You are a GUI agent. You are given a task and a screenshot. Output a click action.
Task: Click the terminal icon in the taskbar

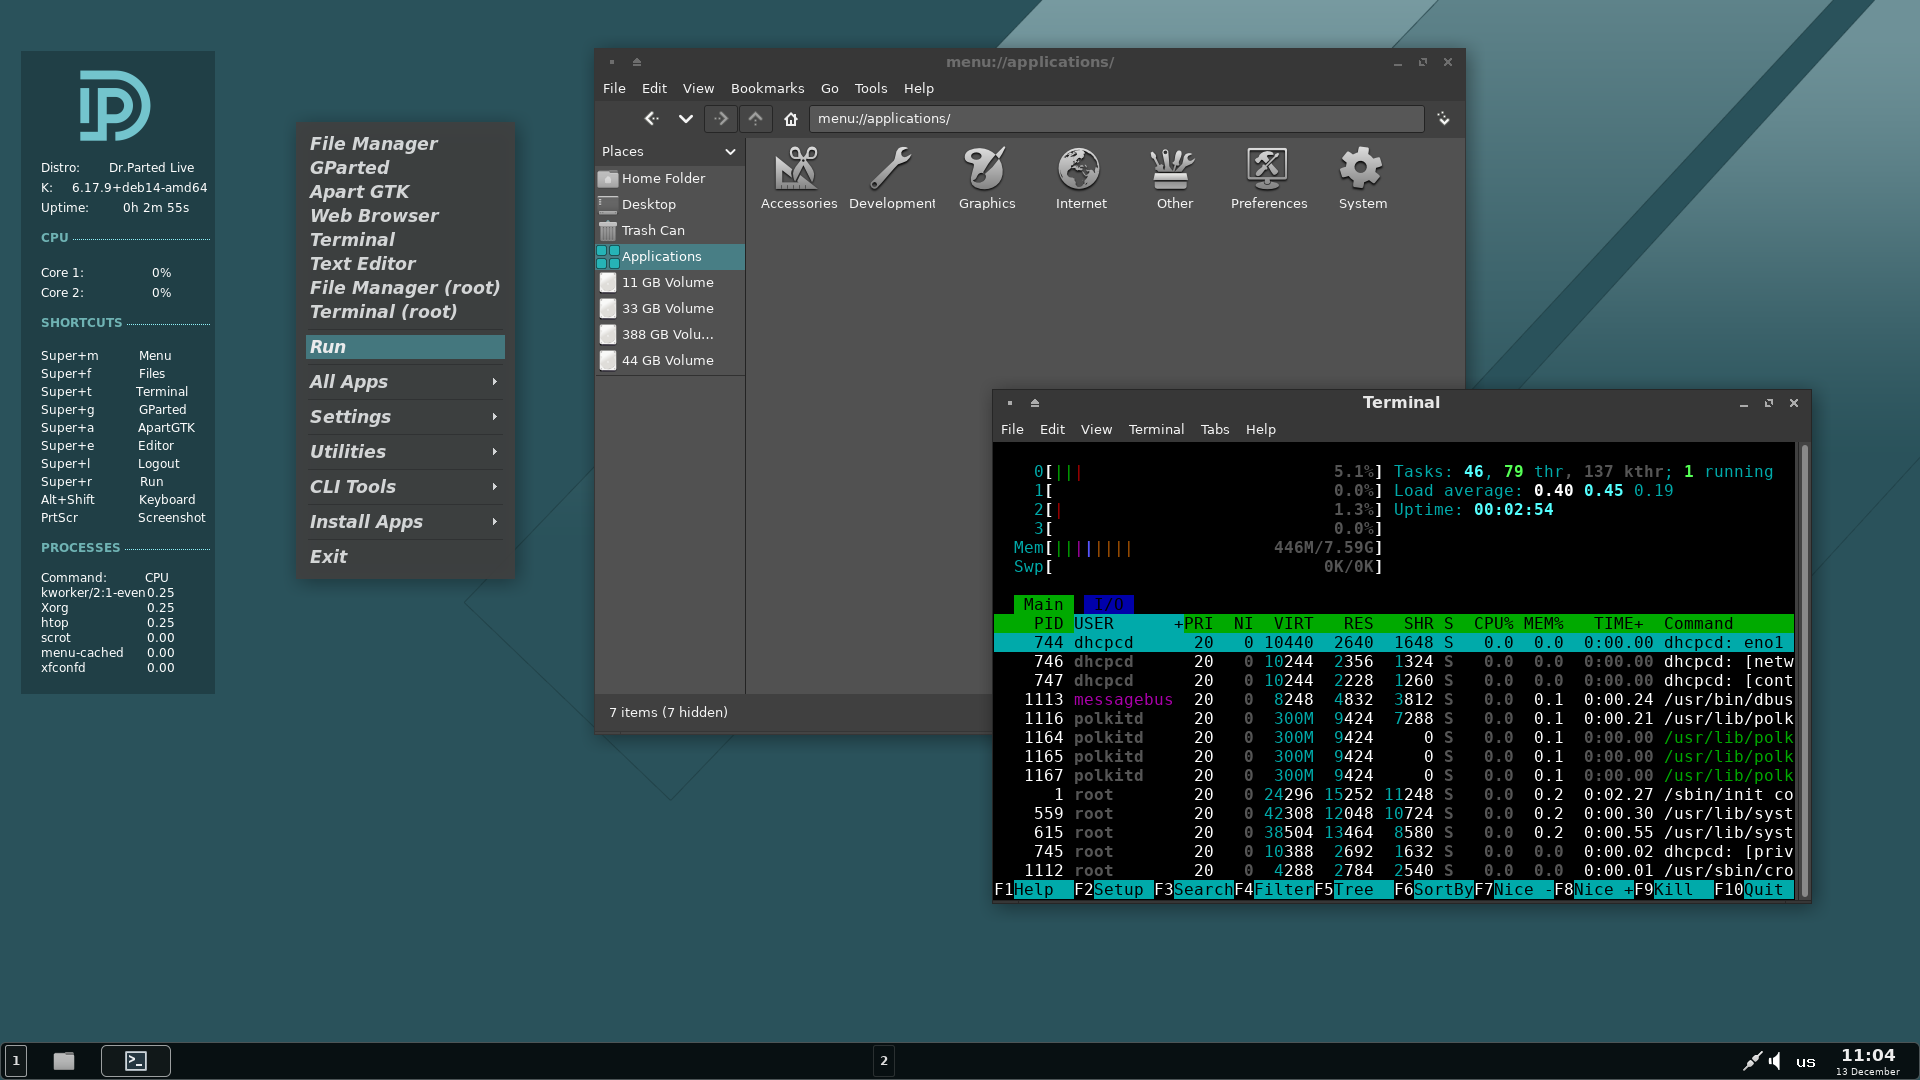tap(136, 1061)
